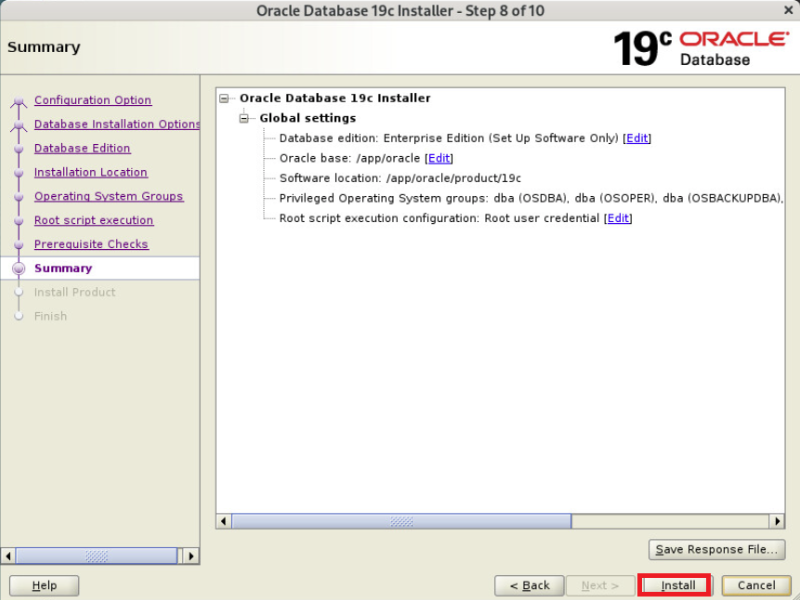Close the installer window
The image size is (800, 600).
(788, 10)
